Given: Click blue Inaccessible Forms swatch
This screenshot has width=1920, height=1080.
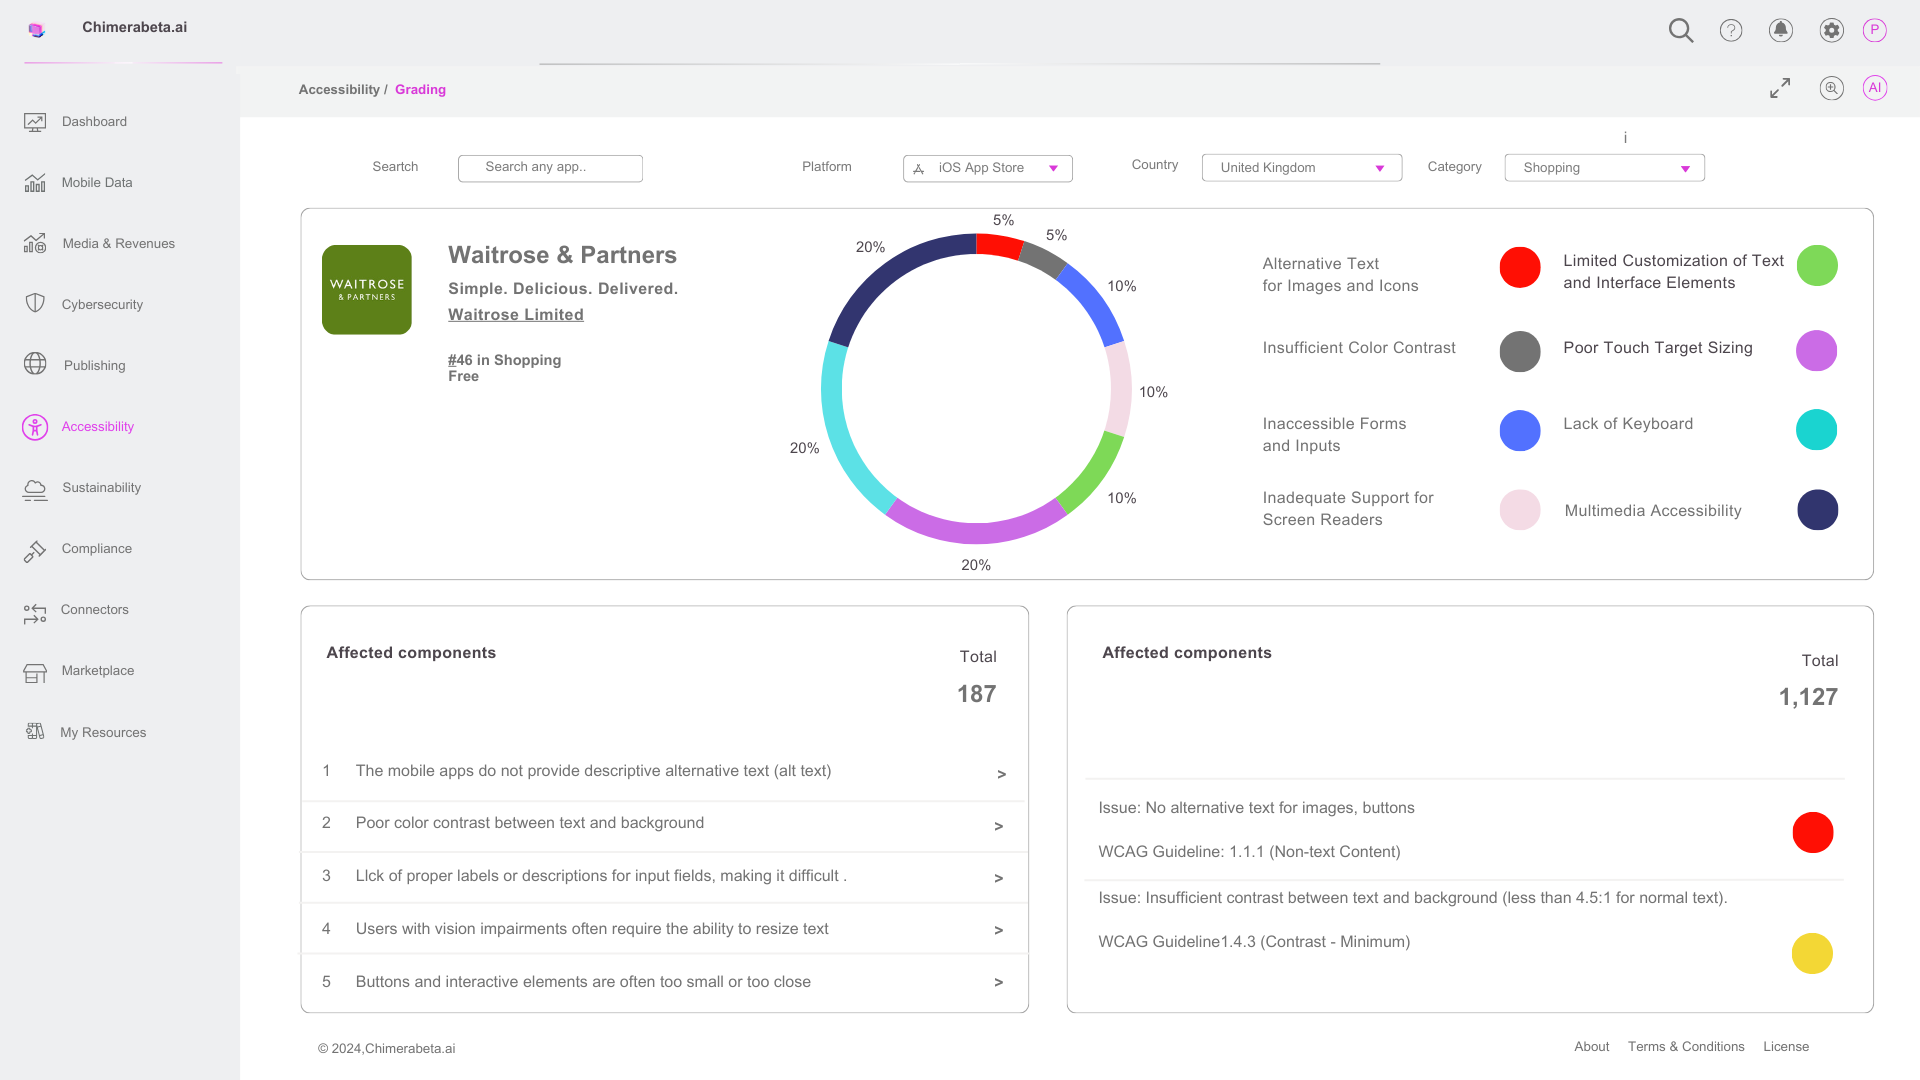Looking at the screenshot, I should click(1520, 430).
